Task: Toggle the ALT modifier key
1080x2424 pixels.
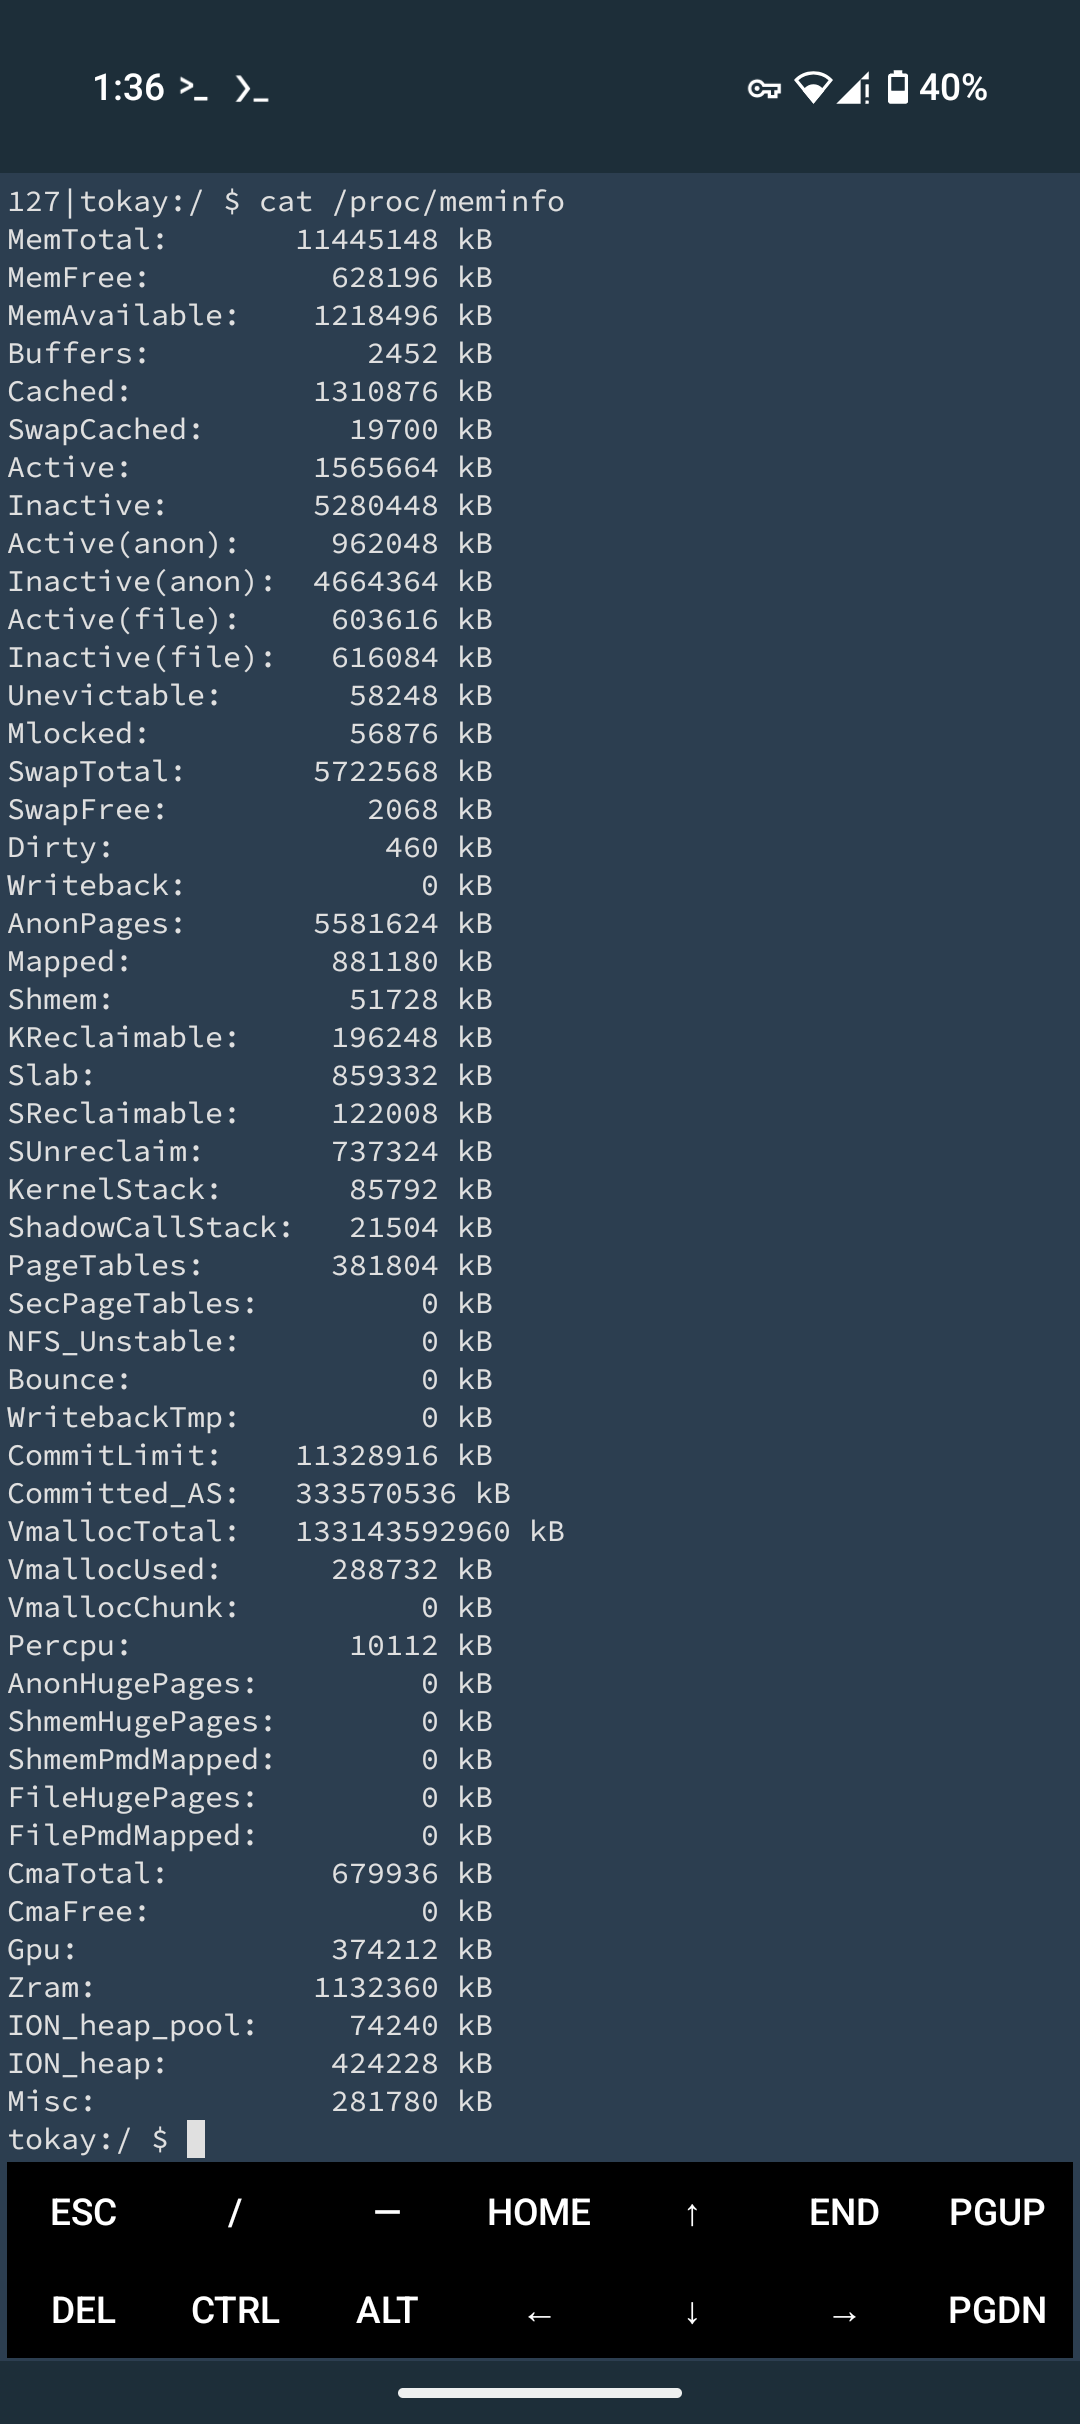Action: pos(387,2310)
